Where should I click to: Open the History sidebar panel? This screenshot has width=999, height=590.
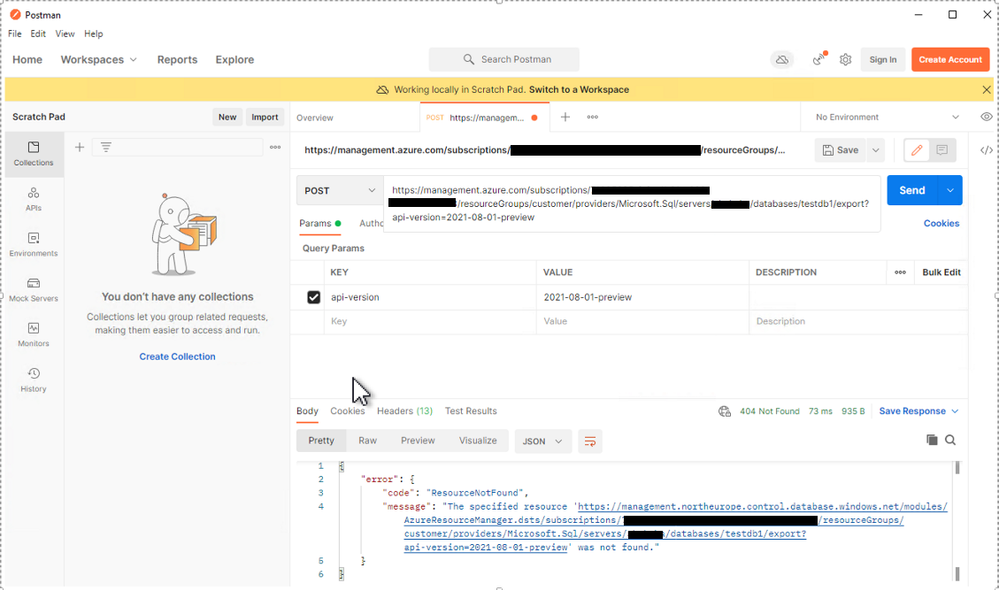pos(34,380)
